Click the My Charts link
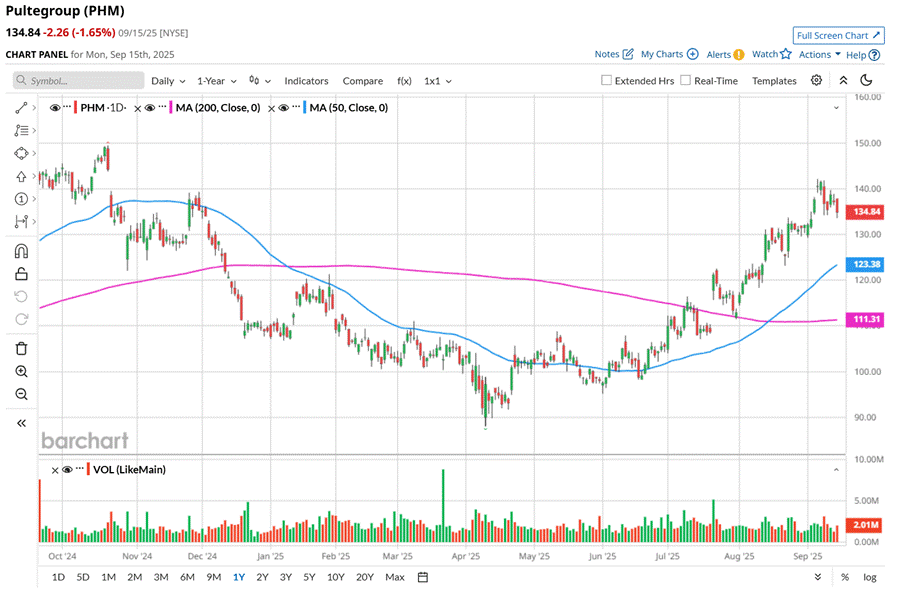Screen dimensions: 902x594 point(662,54)
